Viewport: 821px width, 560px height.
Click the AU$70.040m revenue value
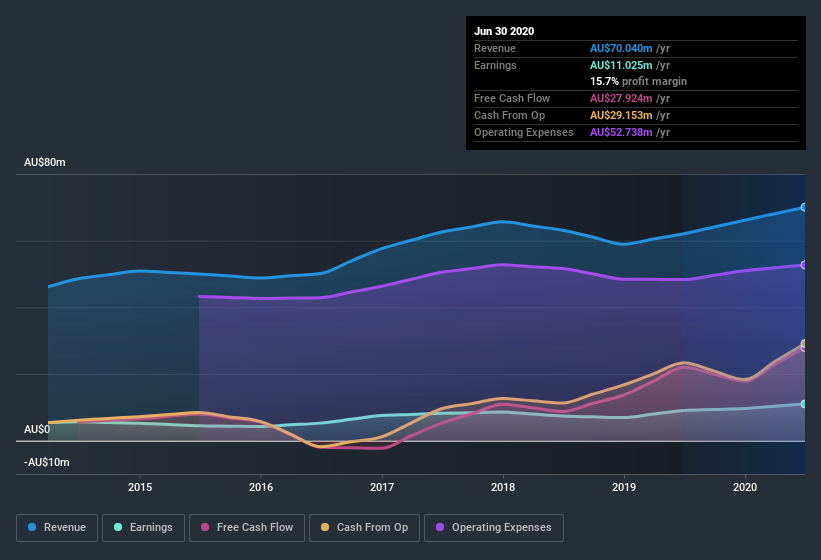pos(621,48)
